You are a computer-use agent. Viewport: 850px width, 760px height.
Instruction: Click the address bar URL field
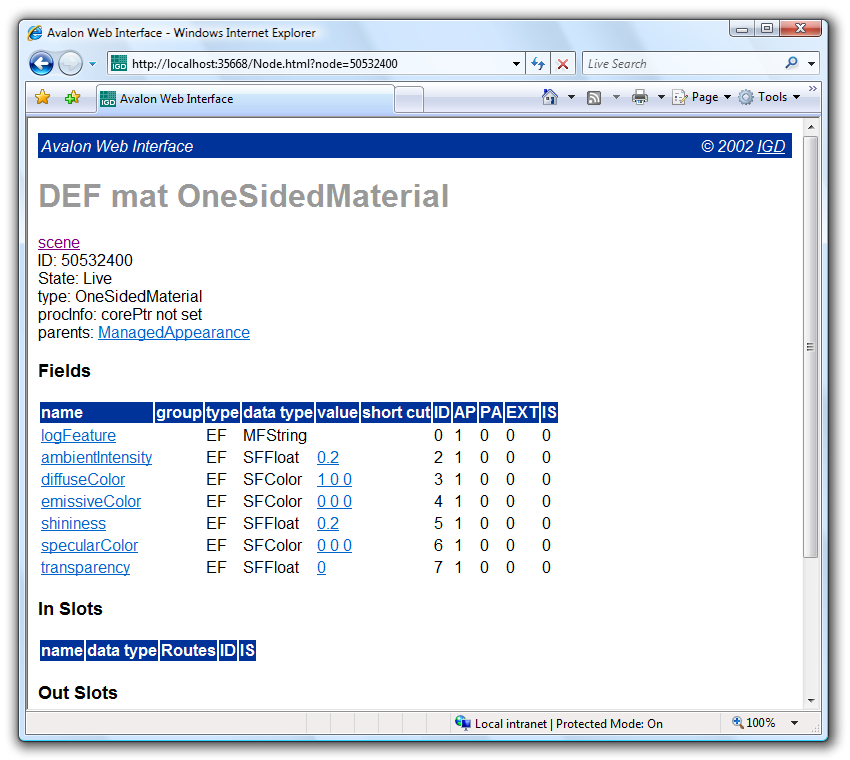(x=317, y=64)
